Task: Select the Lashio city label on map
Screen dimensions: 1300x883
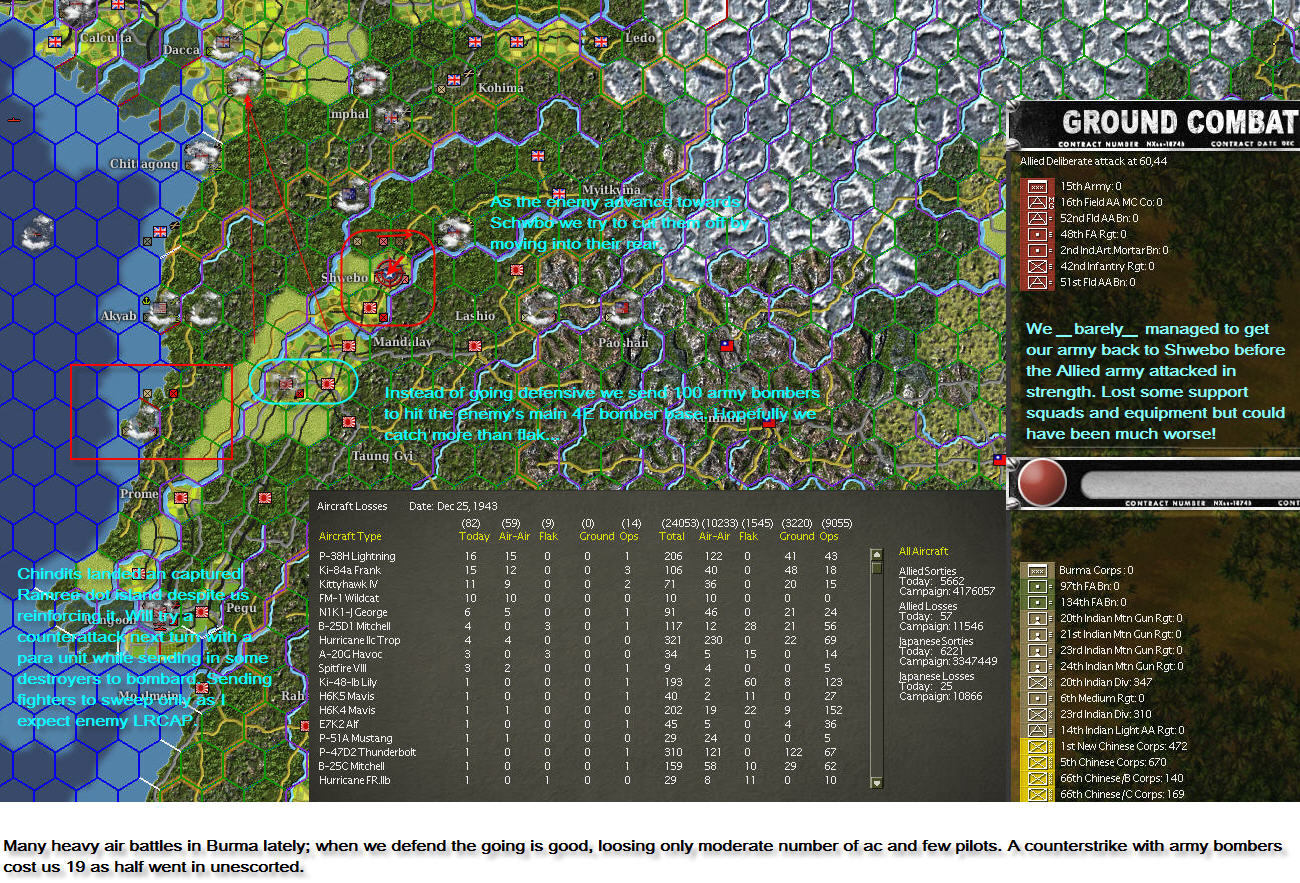Action: [475, 316]
